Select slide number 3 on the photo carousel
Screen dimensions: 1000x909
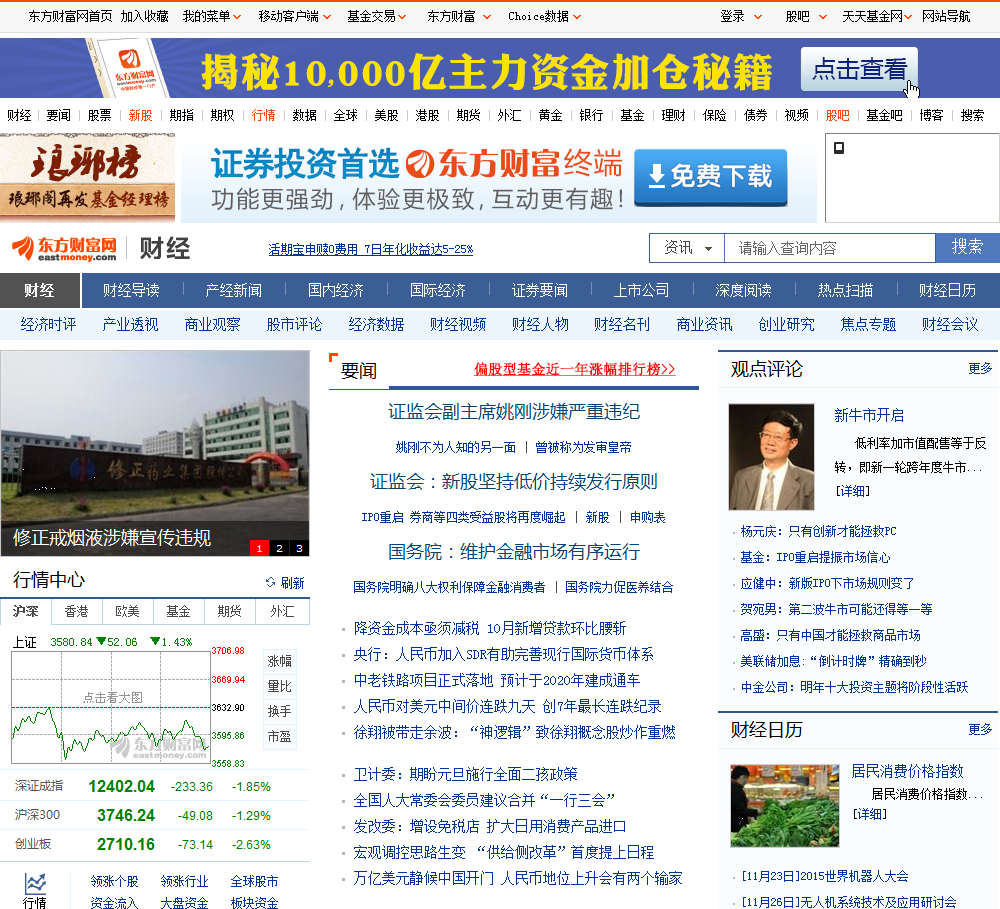(299, 548)
